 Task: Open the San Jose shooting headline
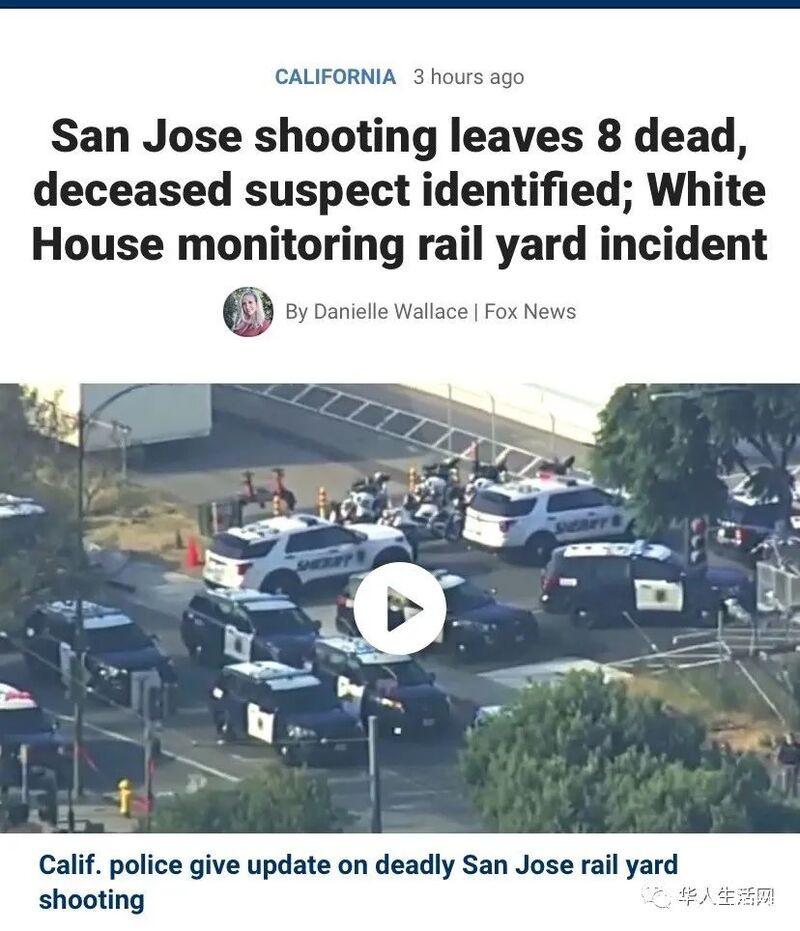click(x=400, y=190)
